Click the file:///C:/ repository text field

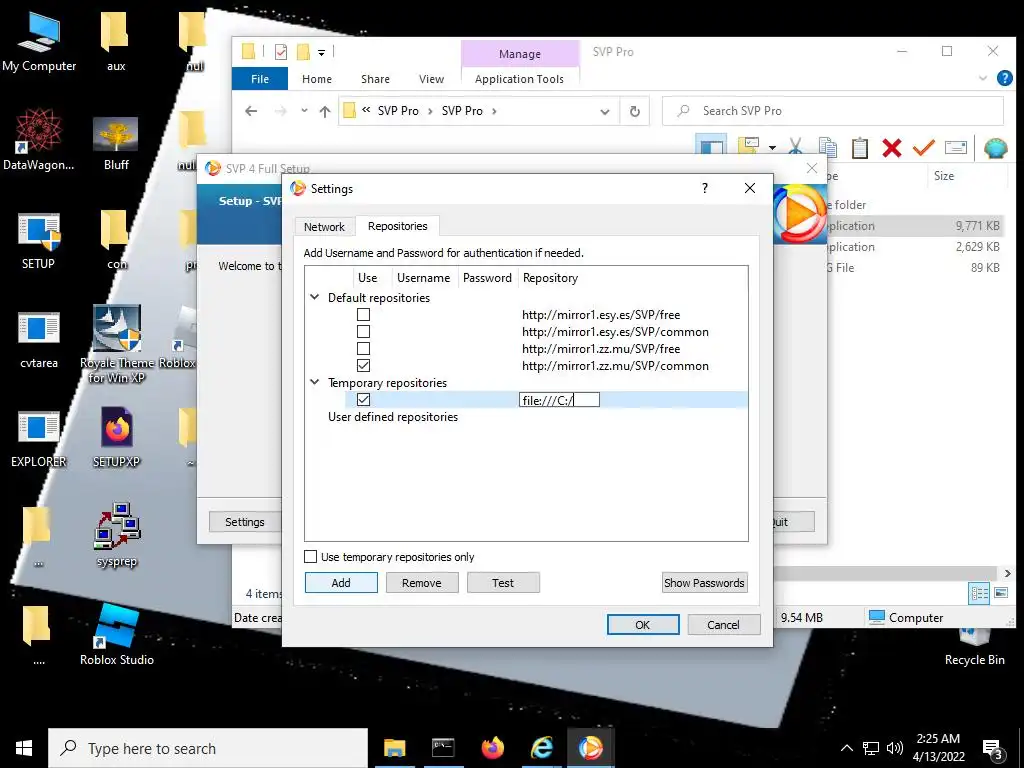coord(560,400)
